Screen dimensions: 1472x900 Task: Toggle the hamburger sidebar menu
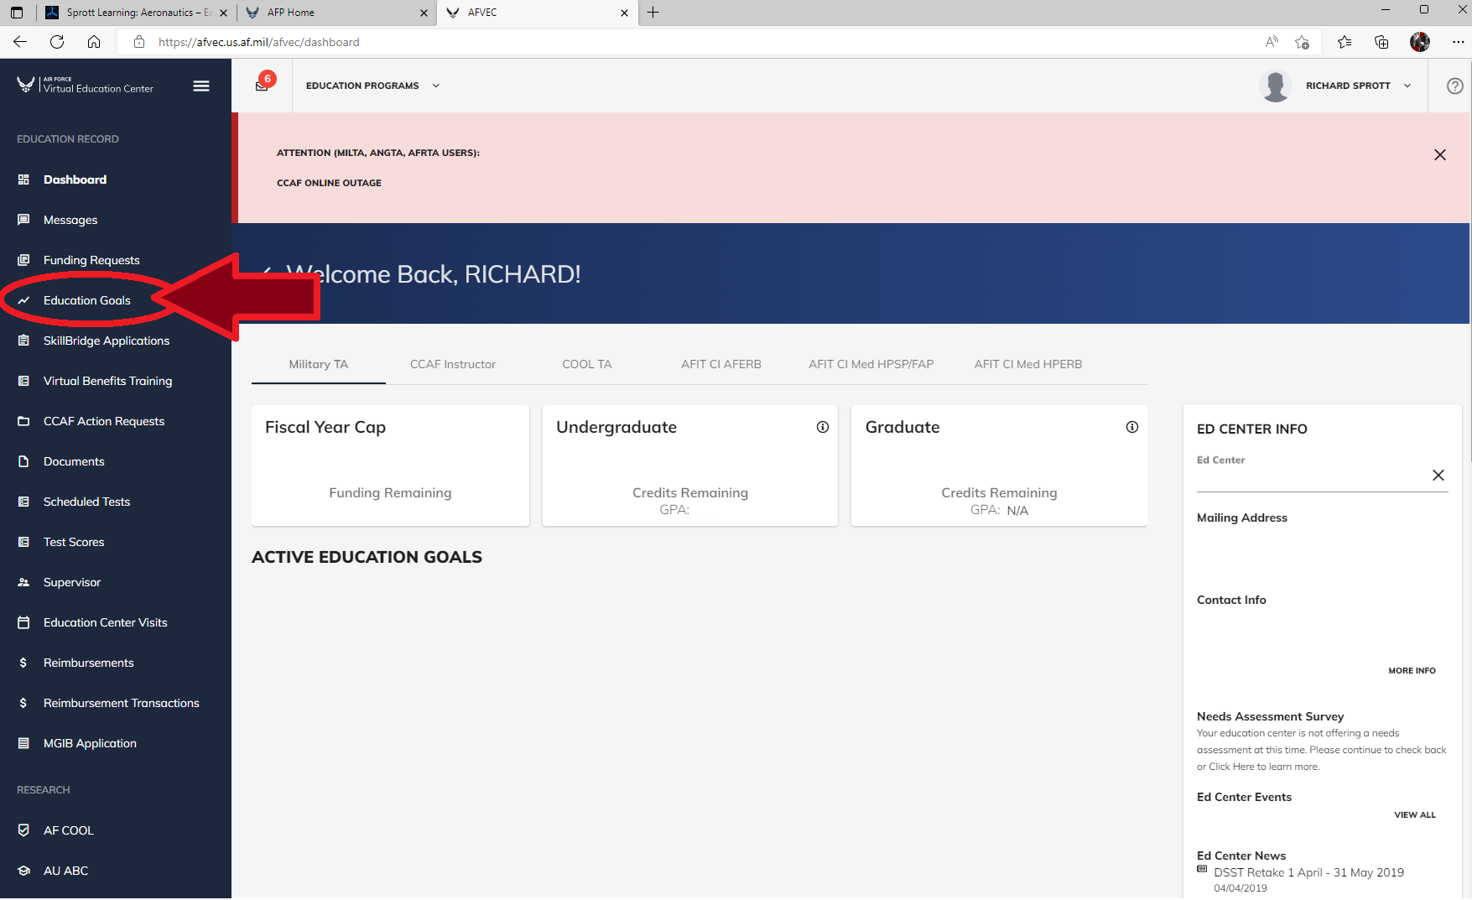pos(201,86)
